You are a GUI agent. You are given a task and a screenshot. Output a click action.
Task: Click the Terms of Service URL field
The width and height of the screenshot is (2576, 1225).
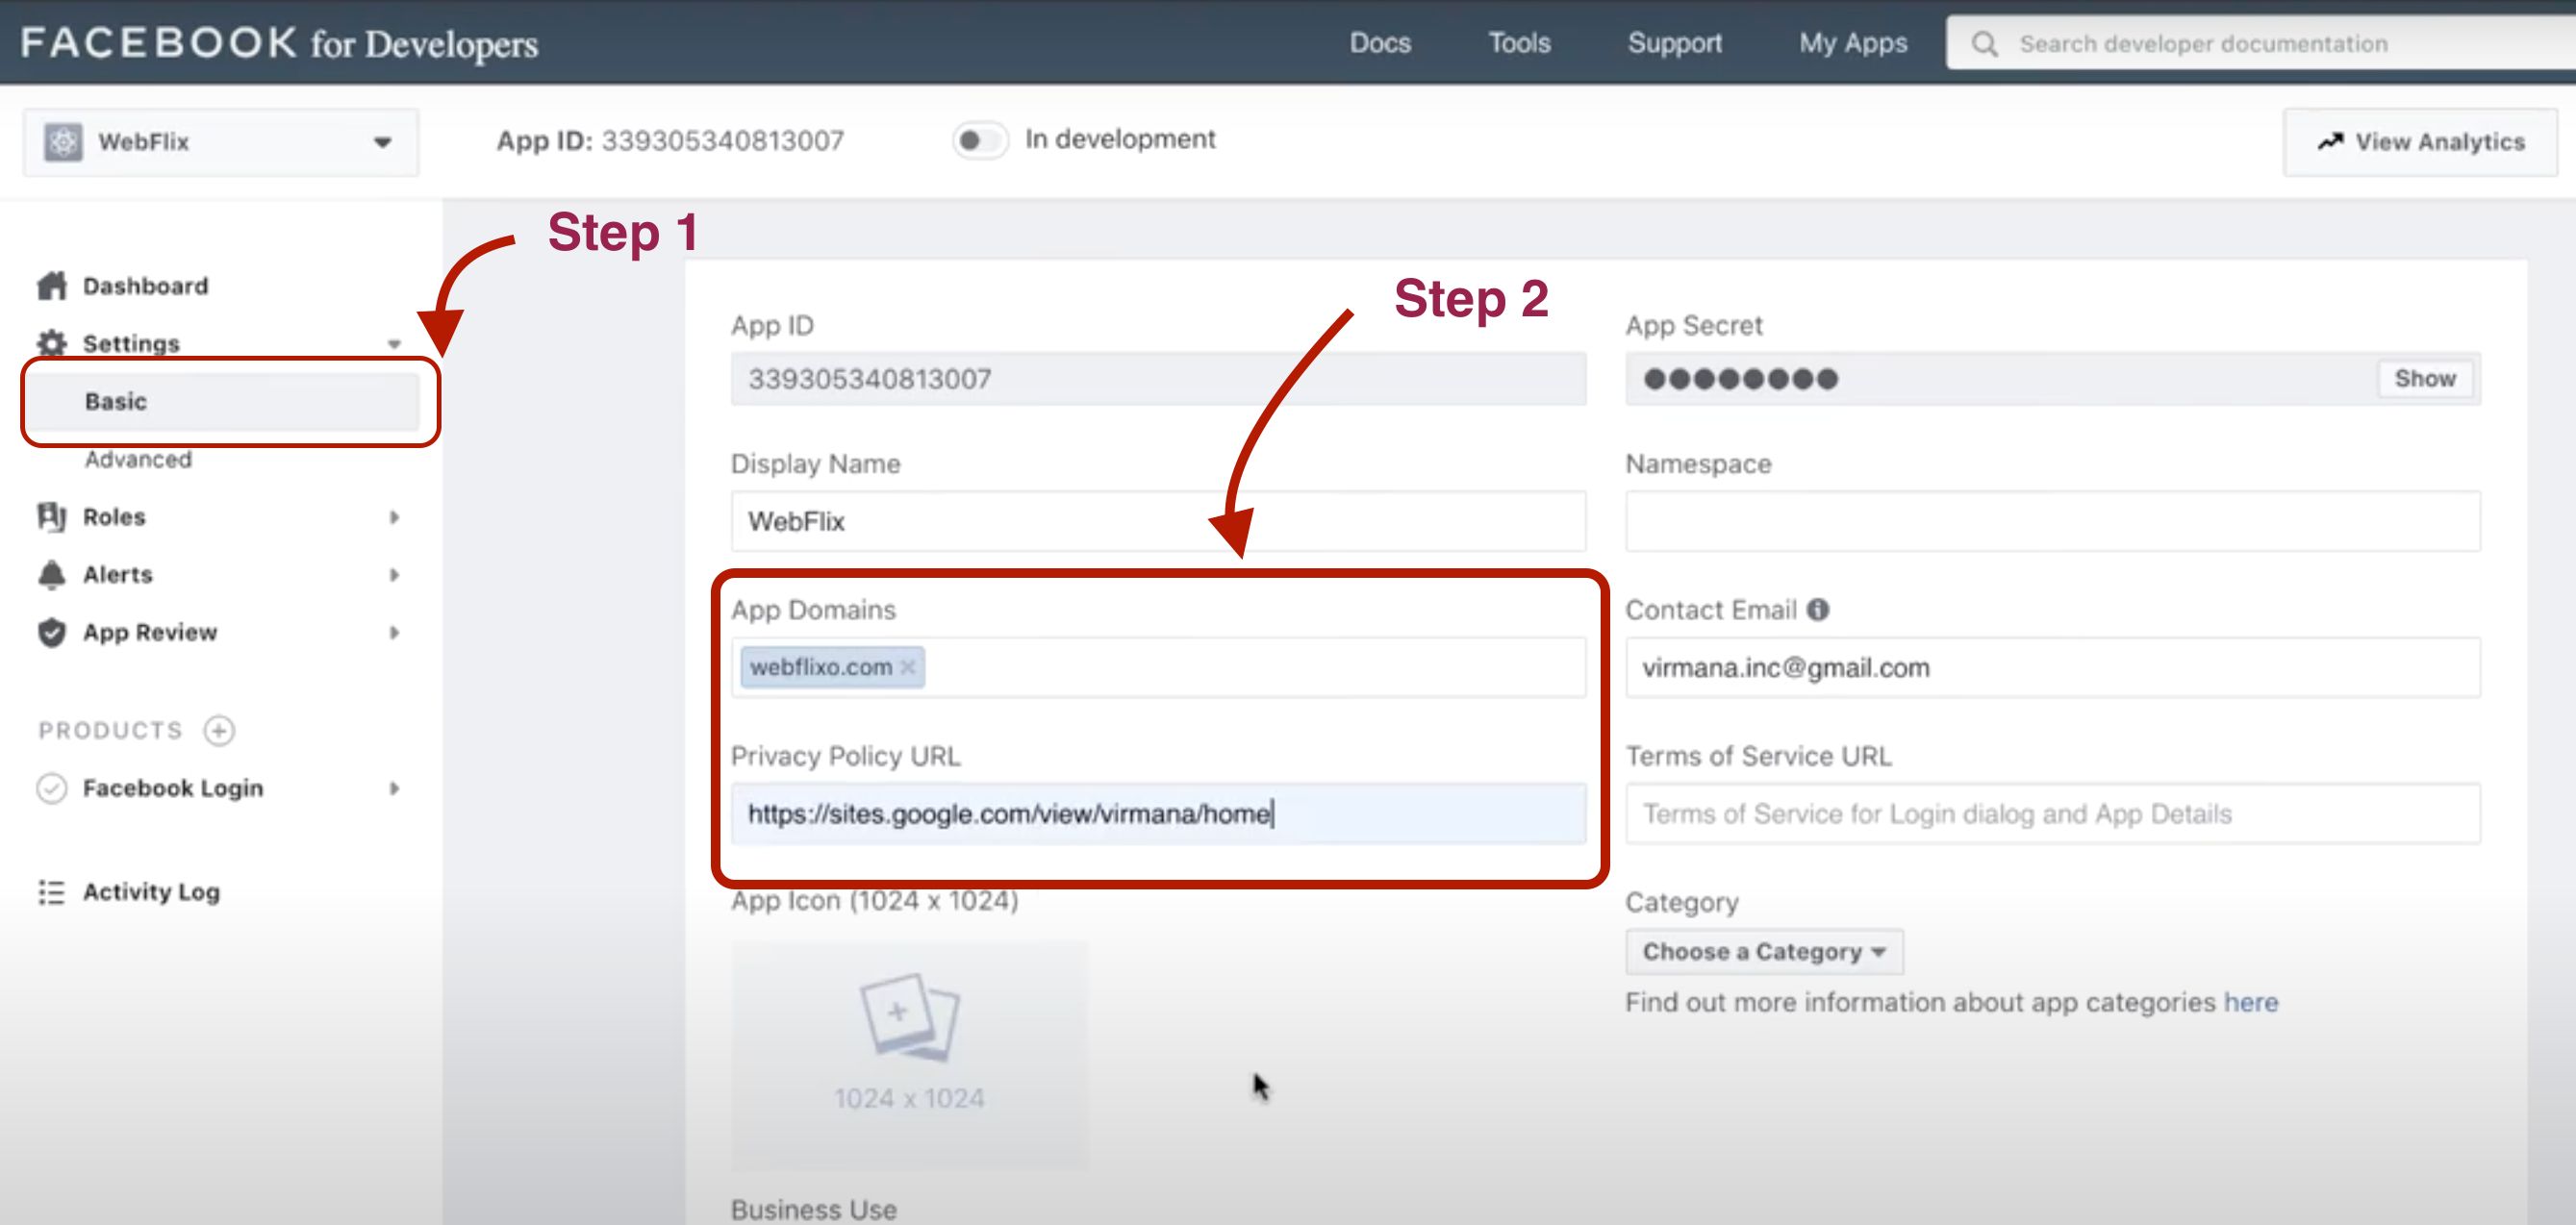click(2052, 814)
